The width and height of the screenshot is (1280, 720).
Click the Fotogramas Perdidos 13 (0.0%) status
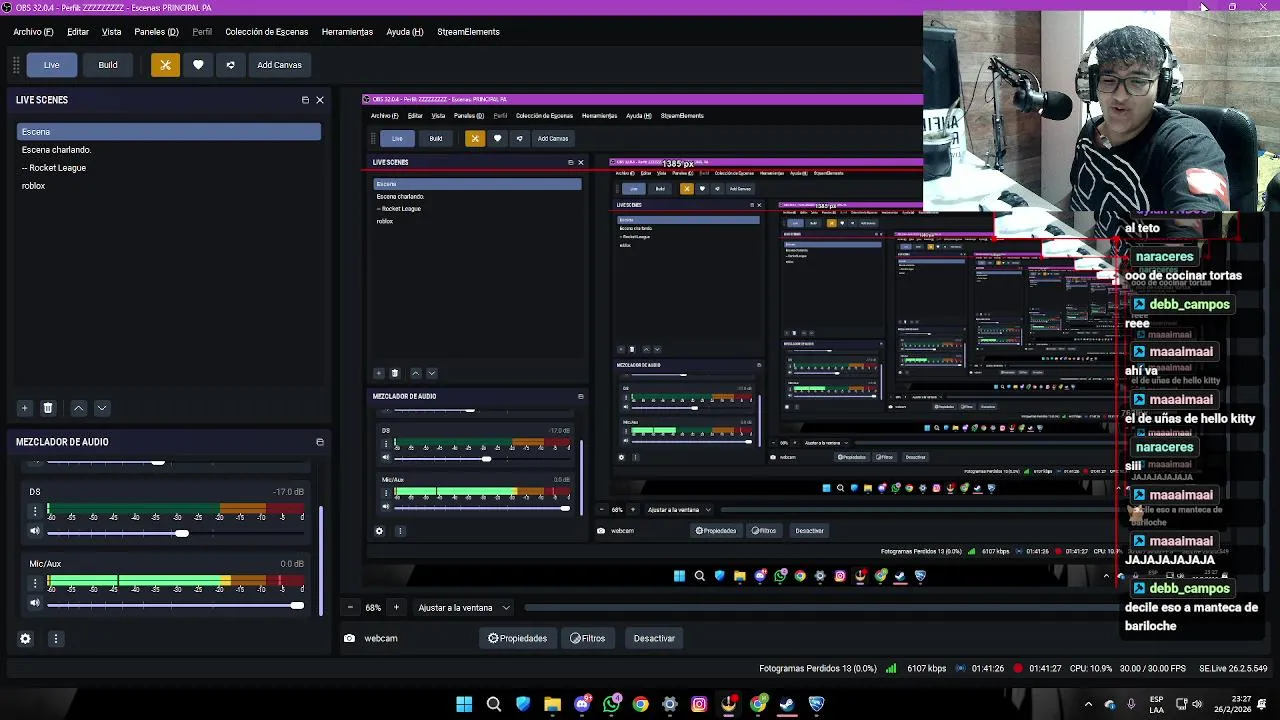tap(818, 669)
